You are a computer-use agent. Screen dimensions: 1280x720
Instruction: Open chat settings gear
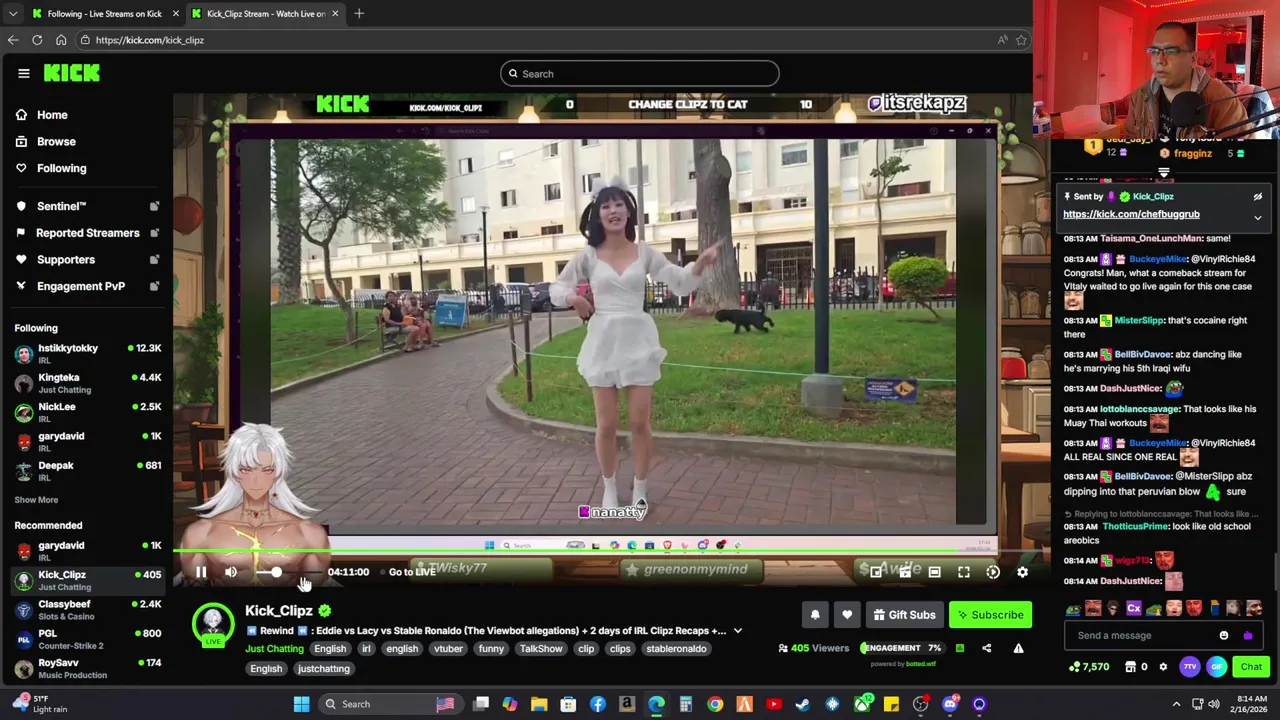[1163, 667]
